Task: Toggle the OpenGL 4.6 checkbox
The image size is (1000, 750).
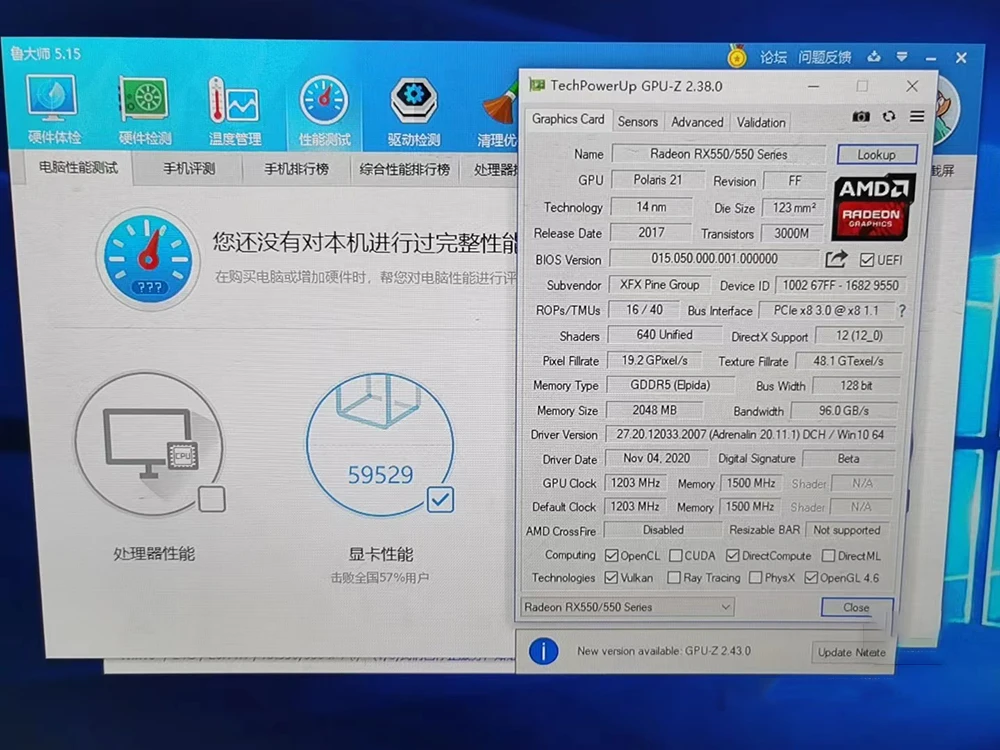Action: (811, 577)
